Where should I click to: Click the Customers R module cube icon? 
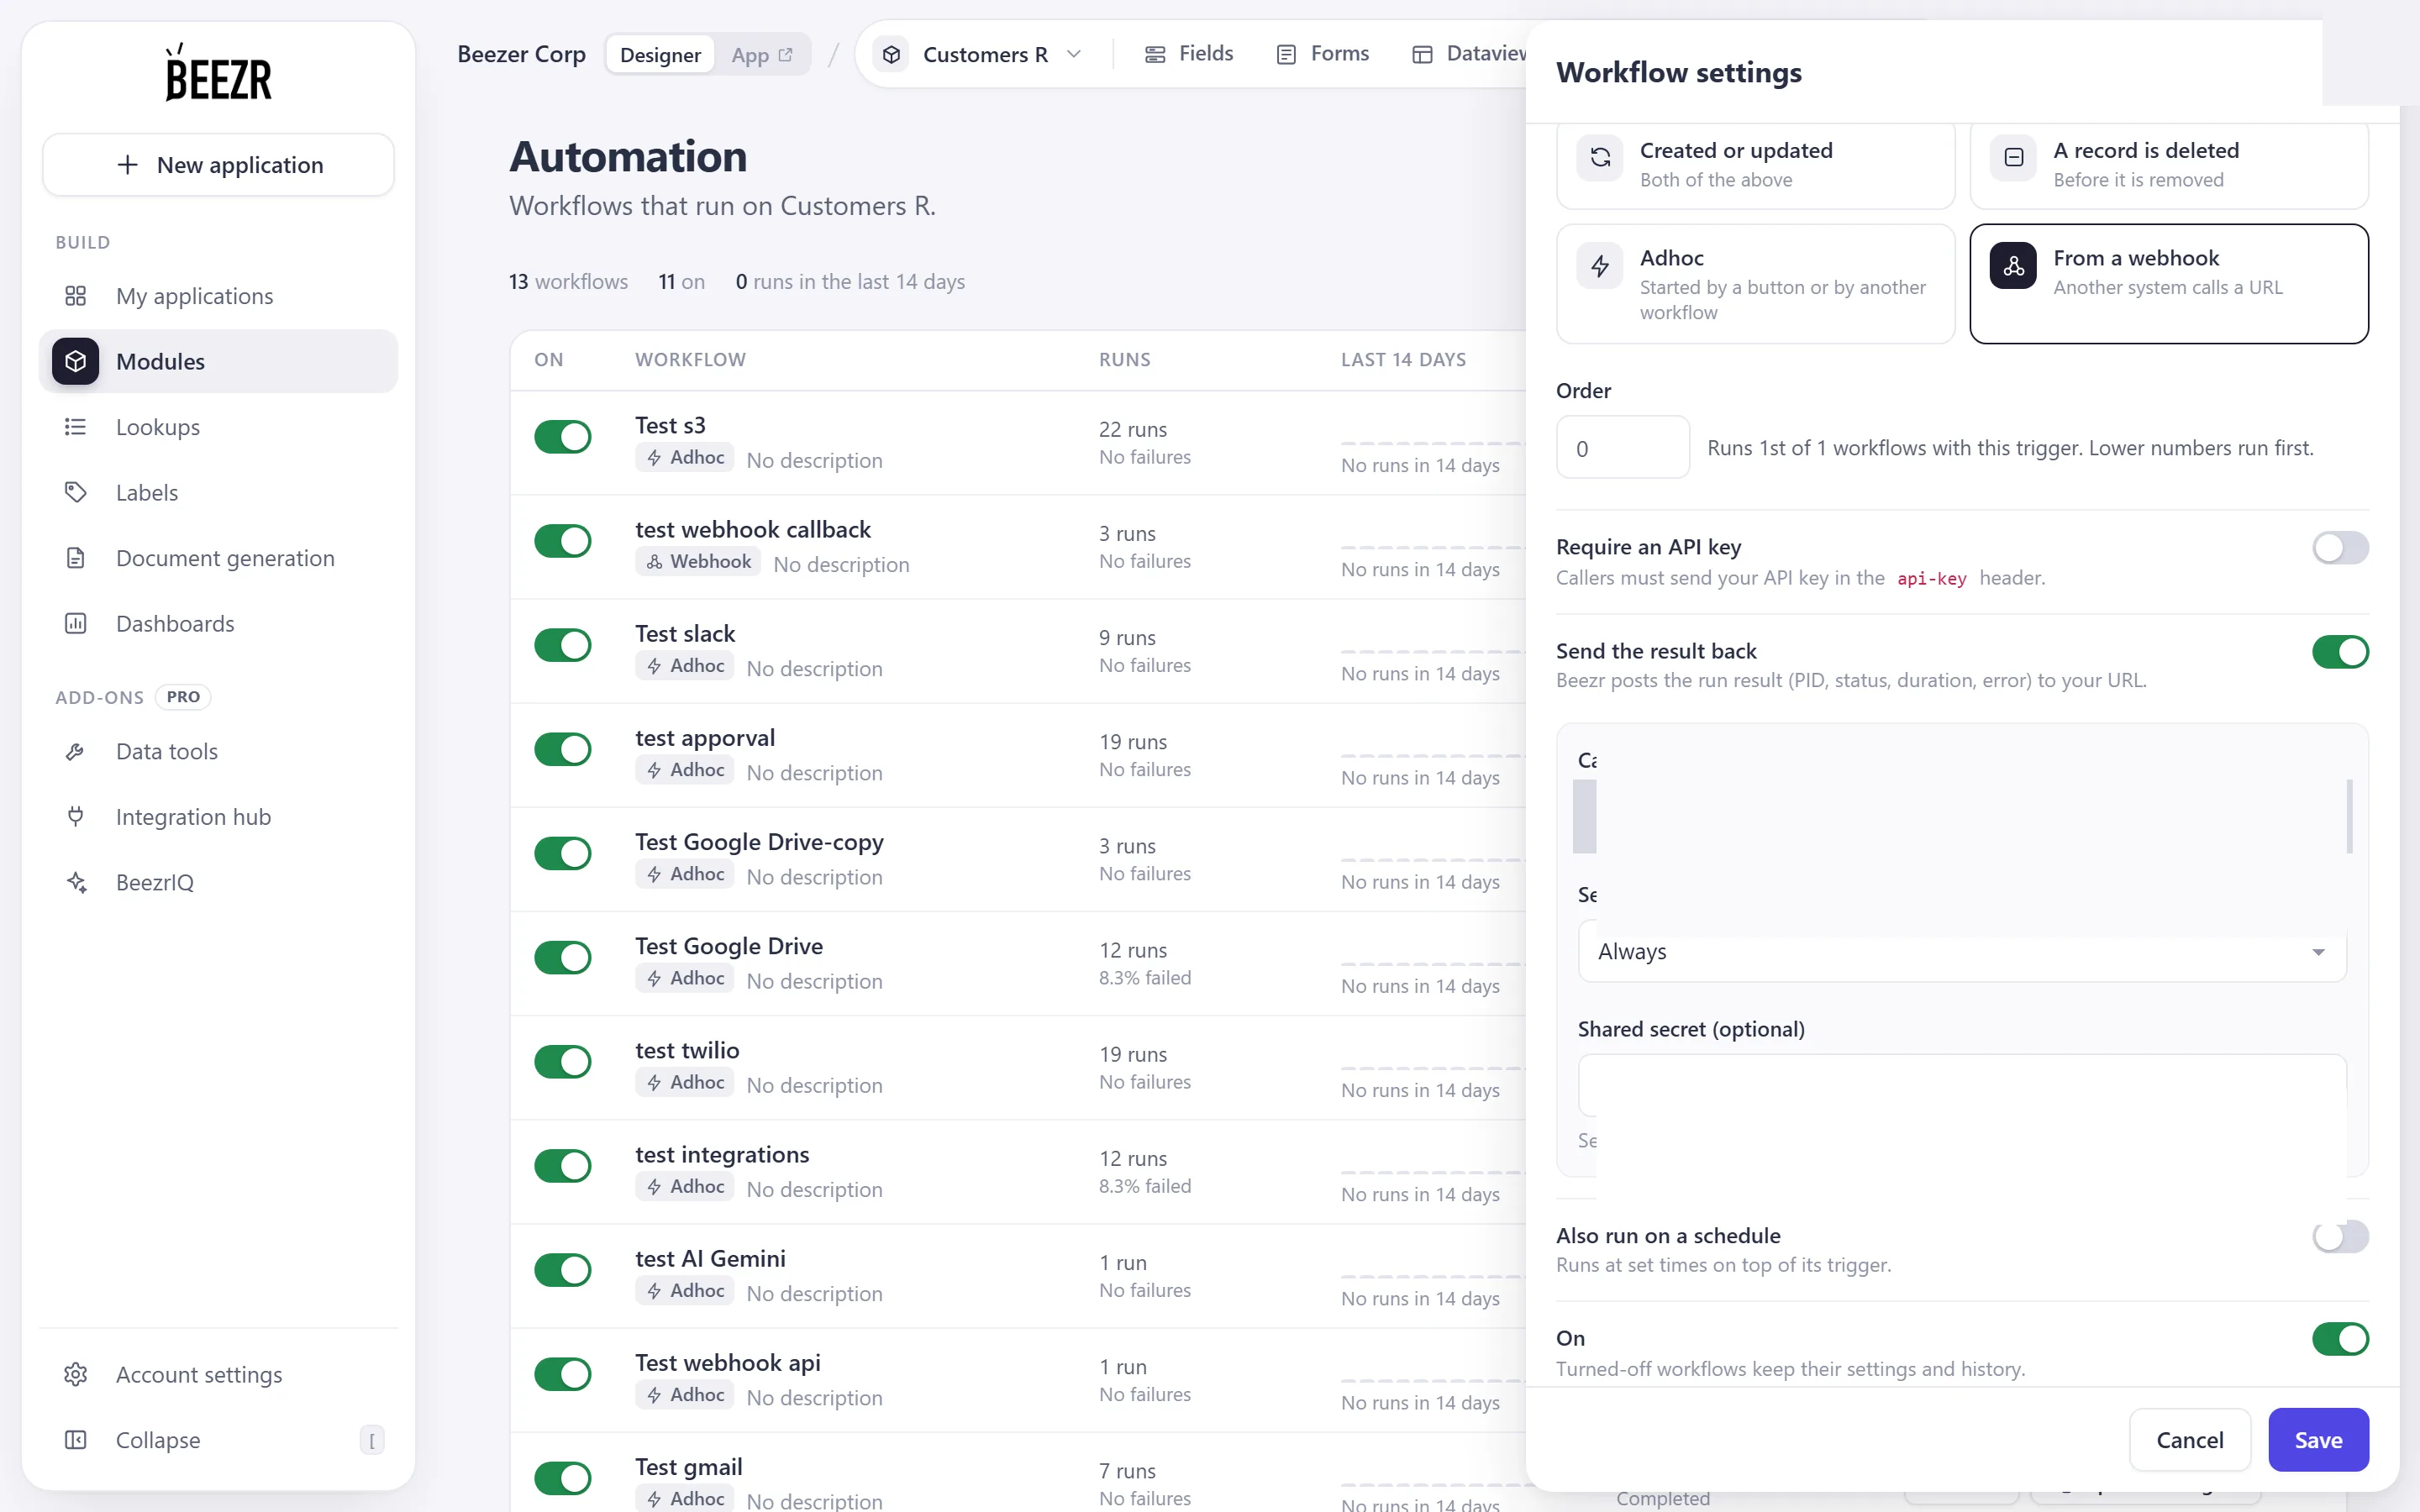coord(892,54)
